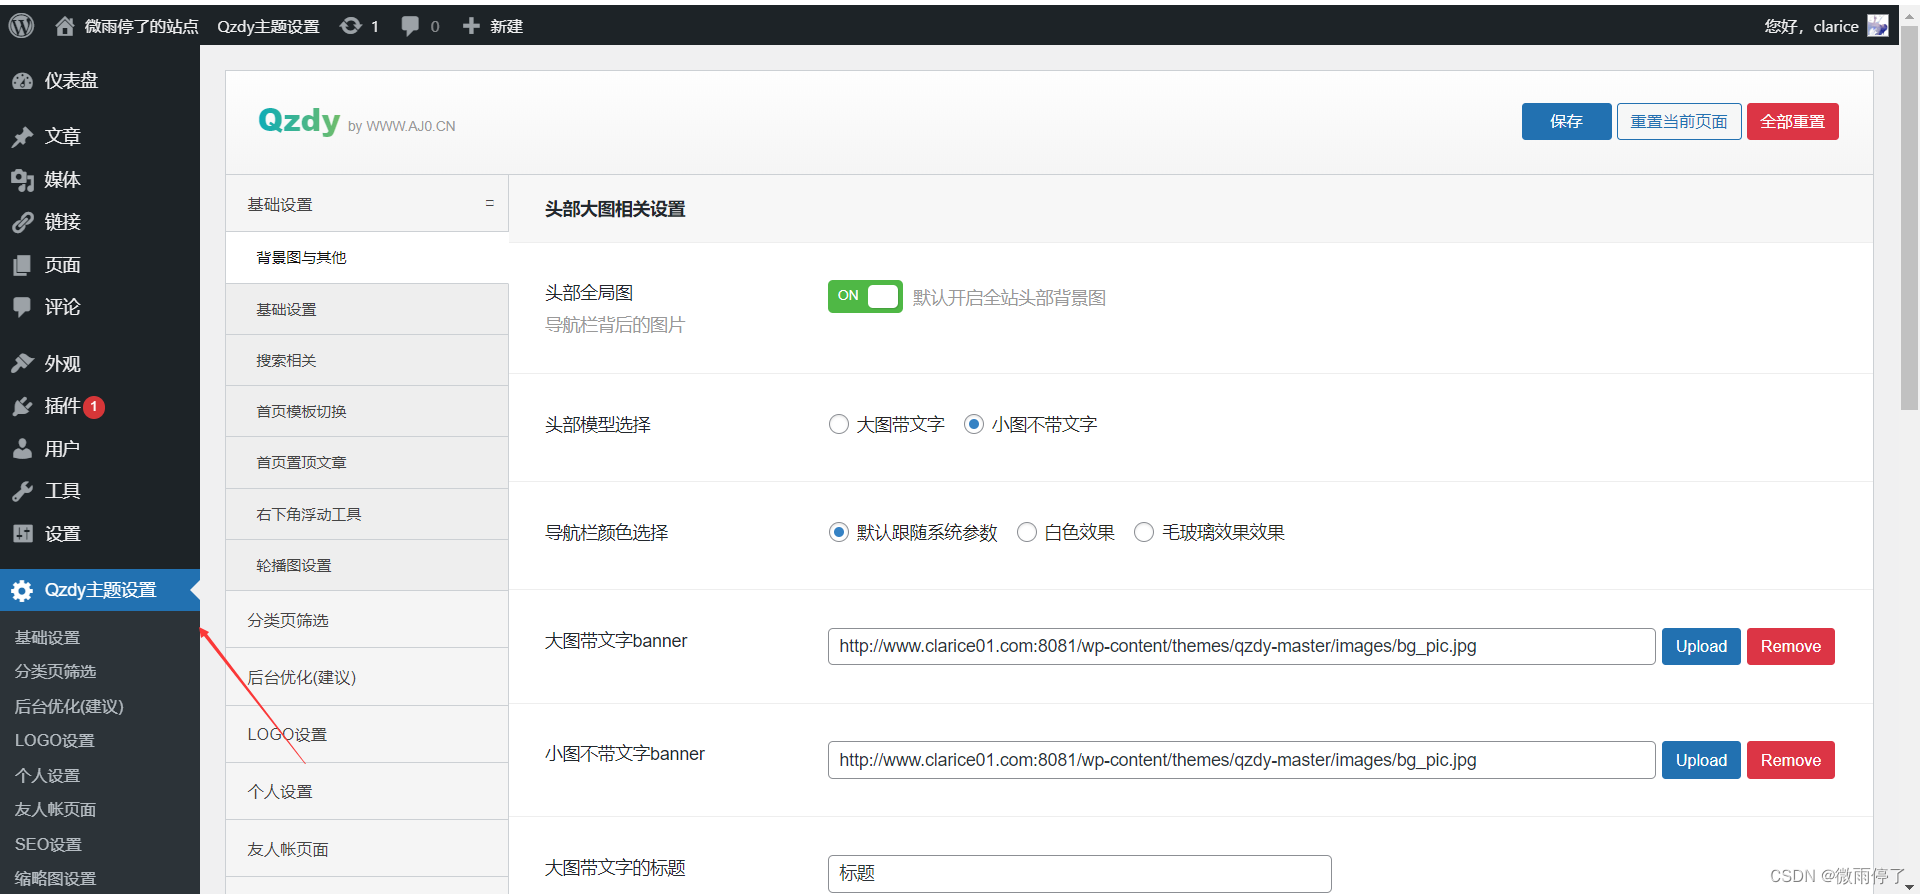Click the 小图不带文字banner URL field

(1241, 760)
